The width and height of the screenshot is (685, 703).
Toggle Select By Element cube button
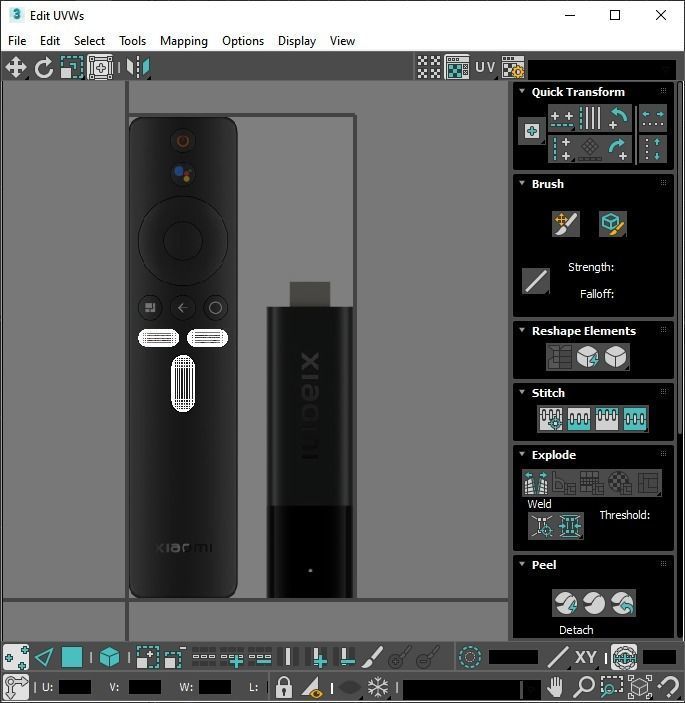coord(109,658)
